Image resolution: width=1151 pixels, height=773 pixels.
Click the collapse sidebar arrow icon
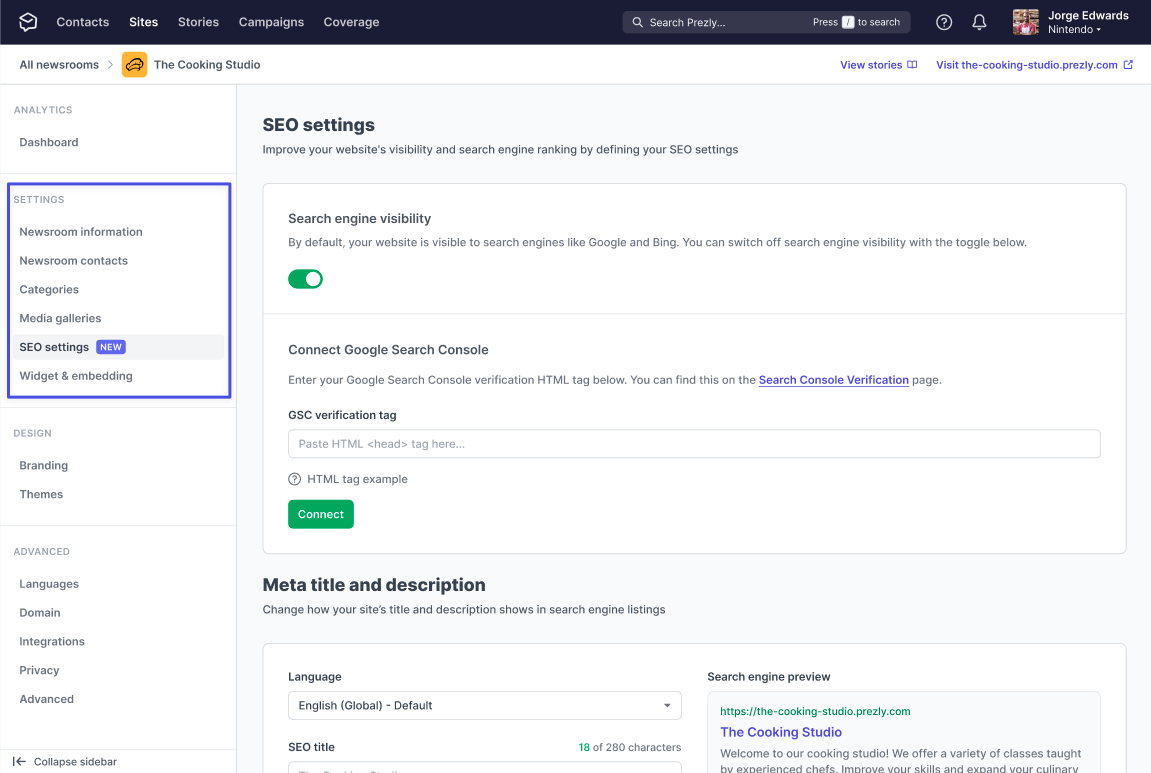[19, 762]
